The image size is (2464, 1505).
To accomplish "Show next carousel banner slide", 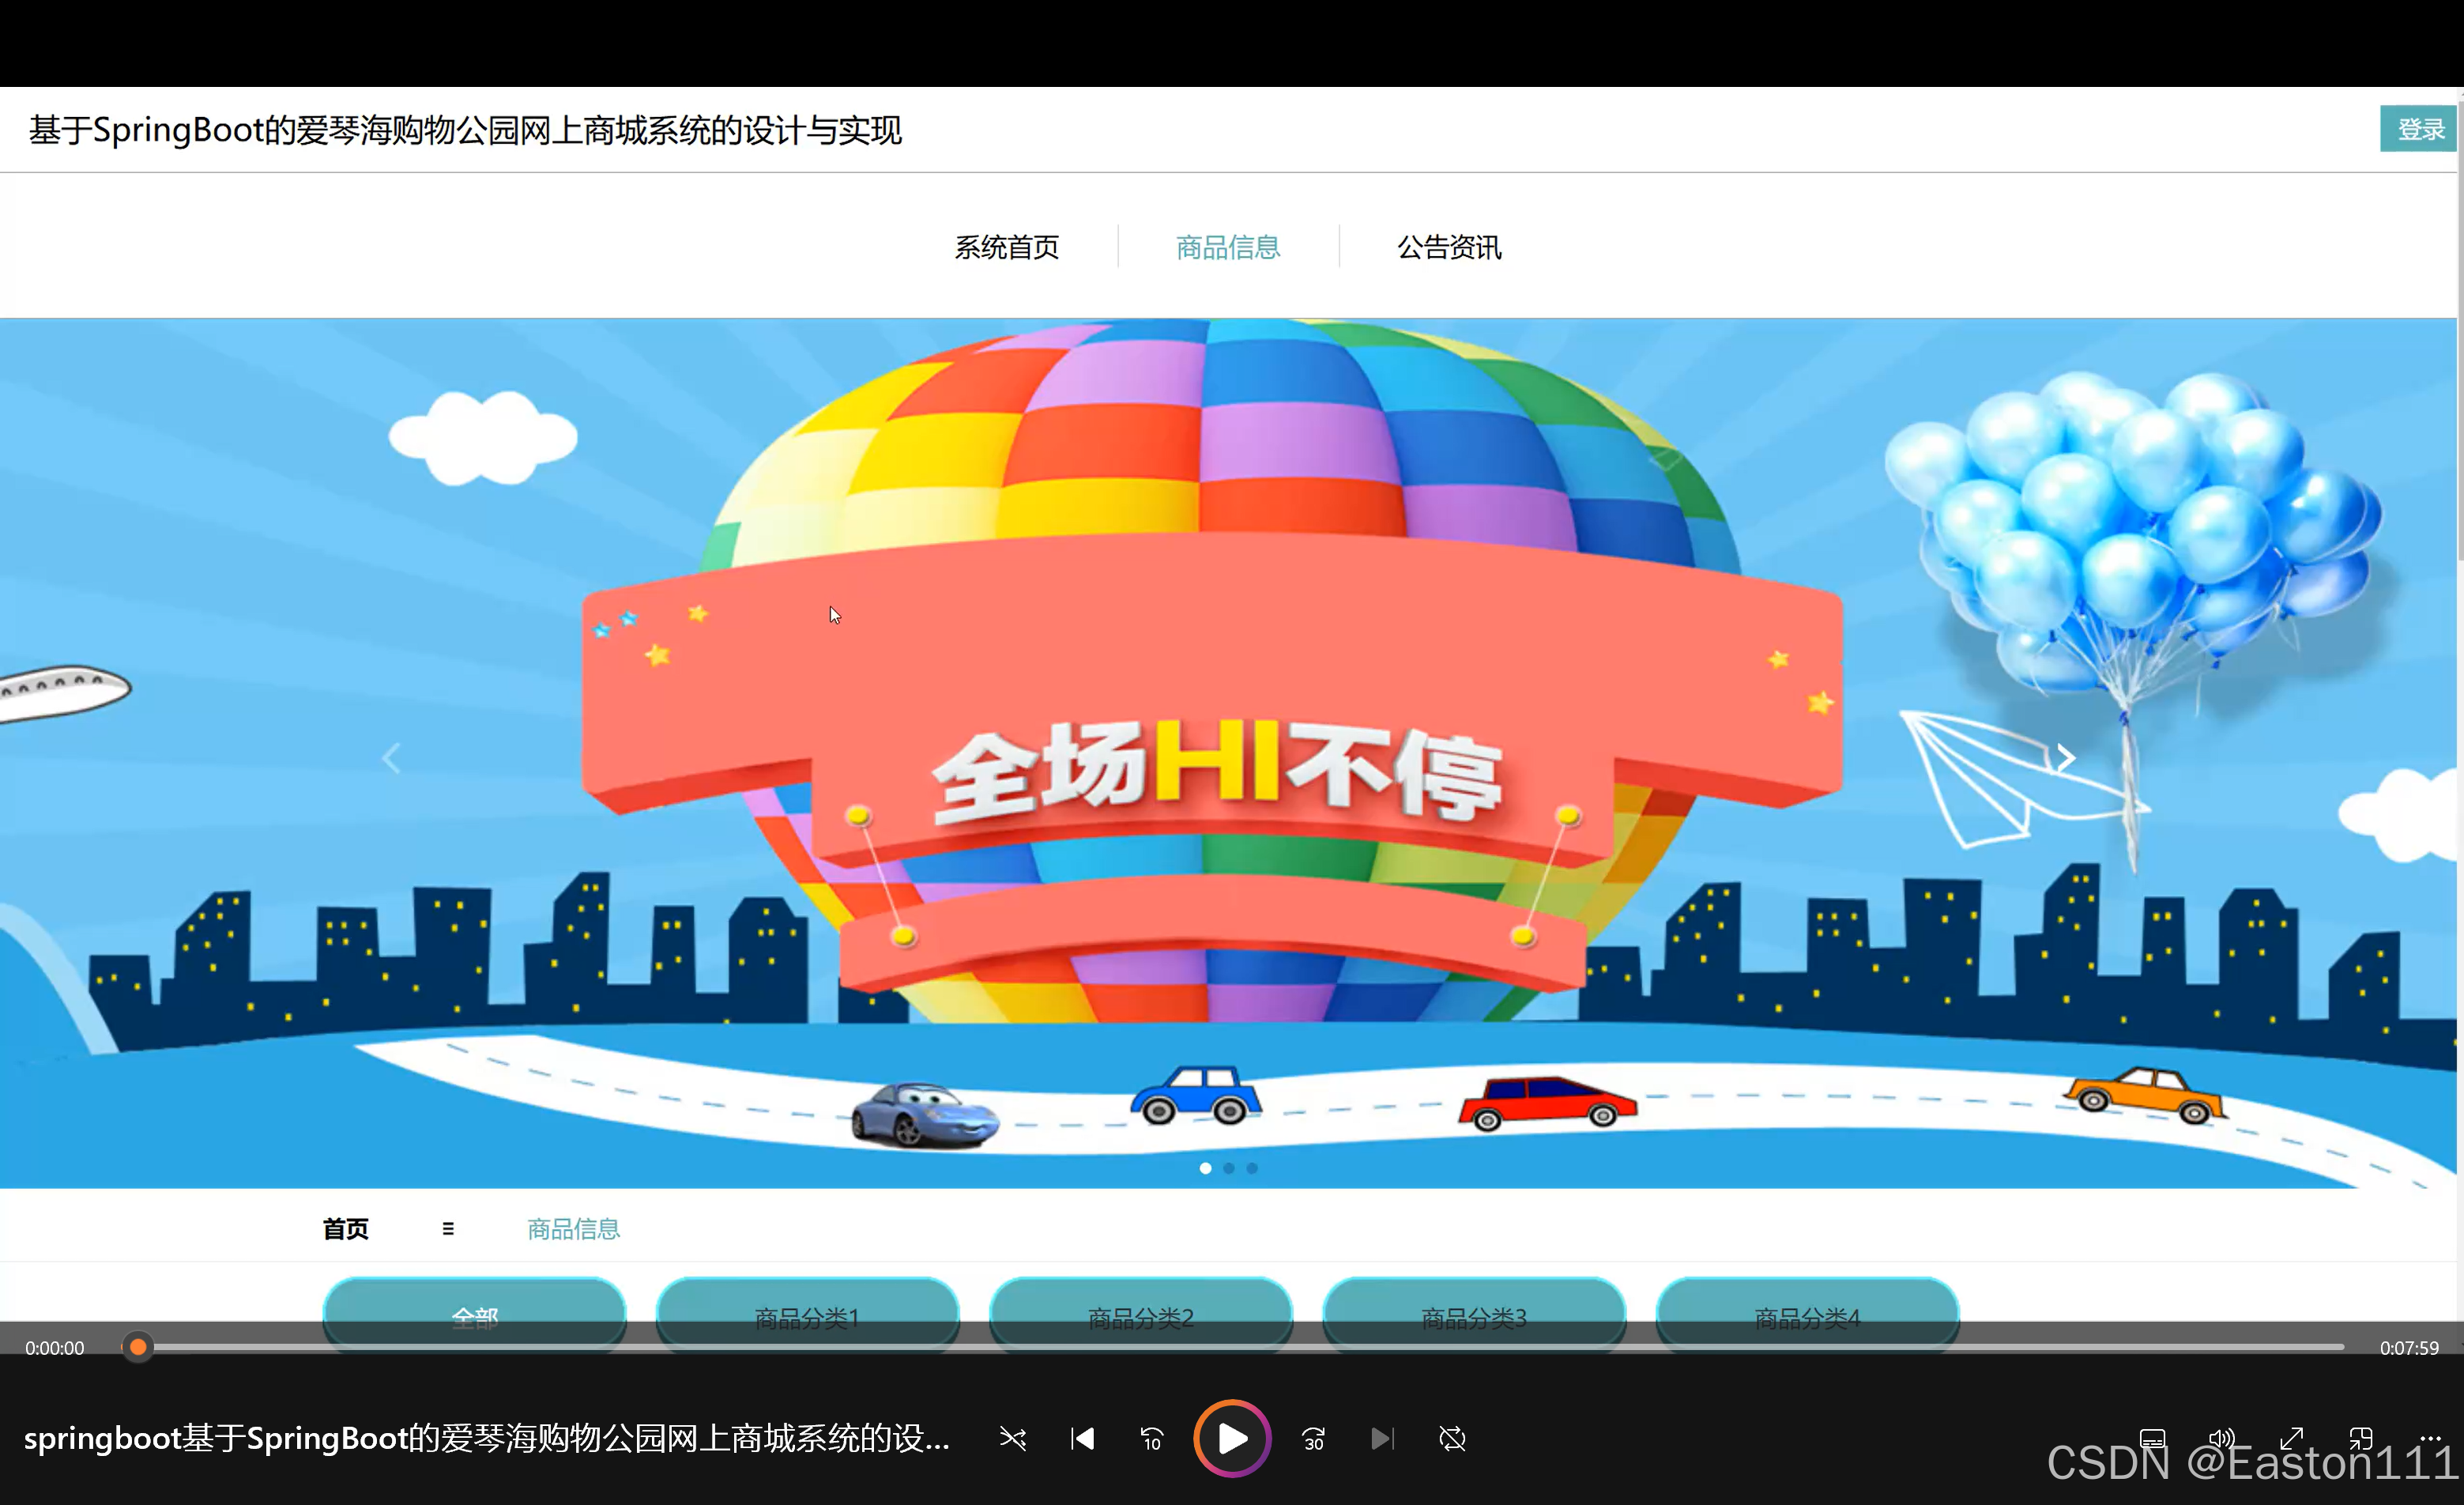I will [2065, 758].
